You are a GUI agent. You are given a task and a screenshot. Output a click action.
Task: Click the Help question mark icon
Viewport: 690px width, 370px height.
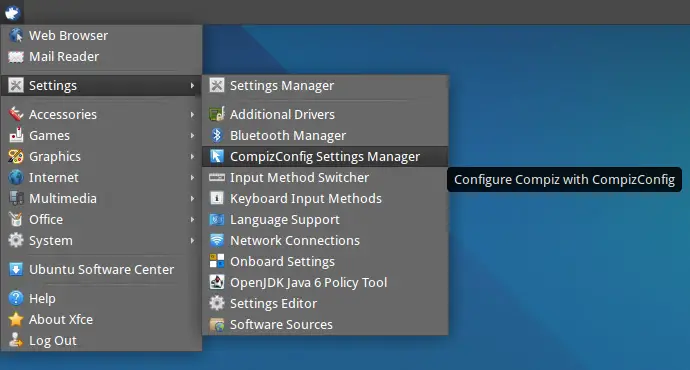[x=16, y=298]
